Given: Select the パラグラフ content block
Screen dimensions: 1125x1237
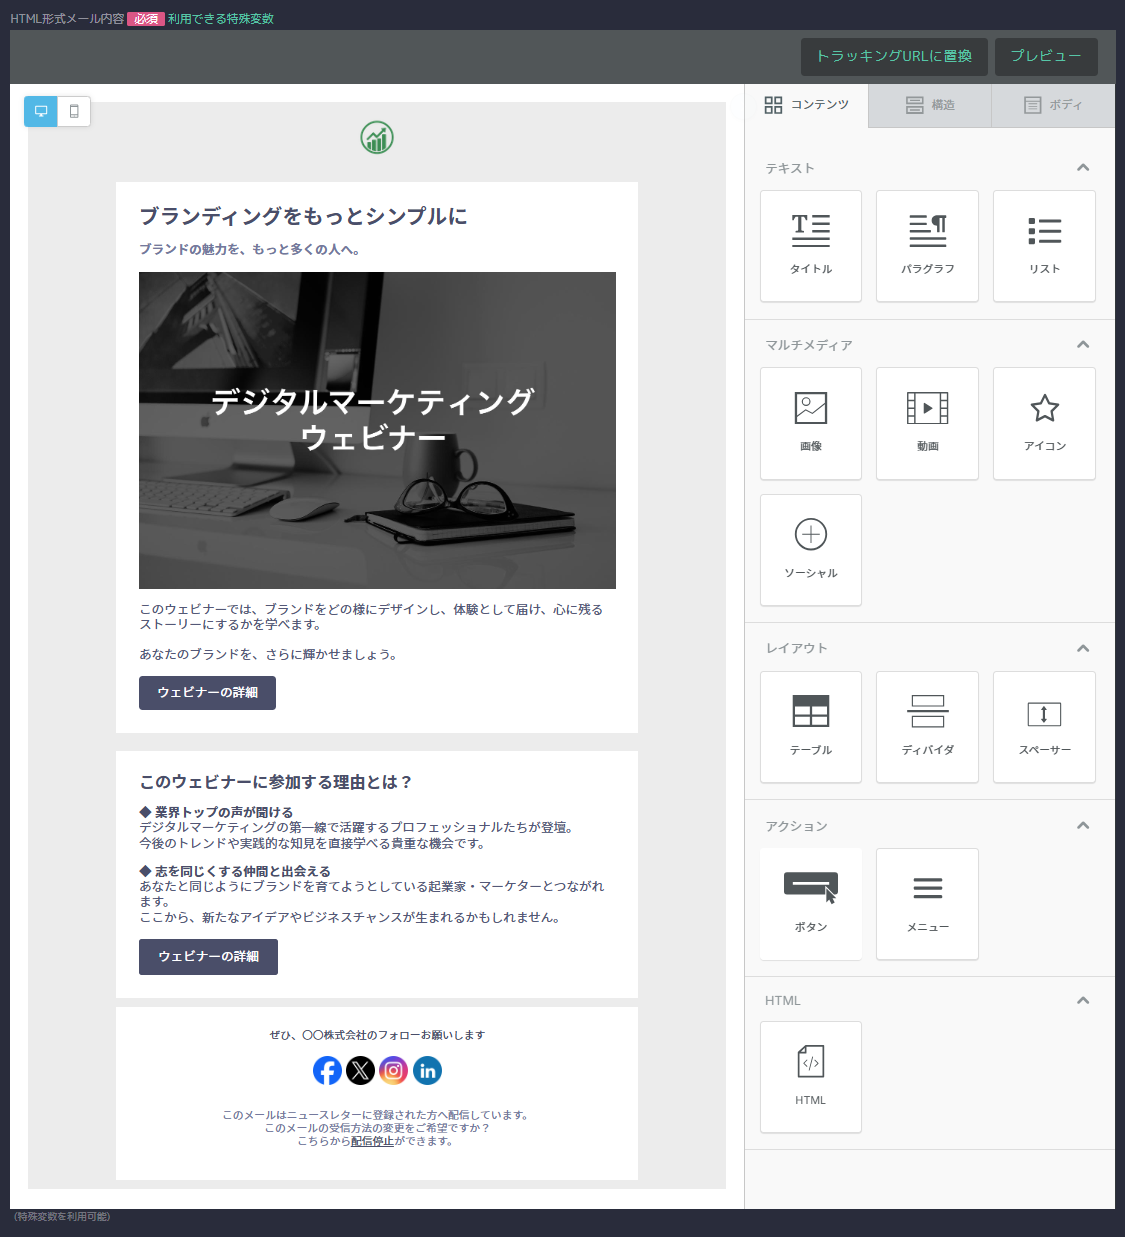Looking at the screenshot, I should [x=927, y=246].
